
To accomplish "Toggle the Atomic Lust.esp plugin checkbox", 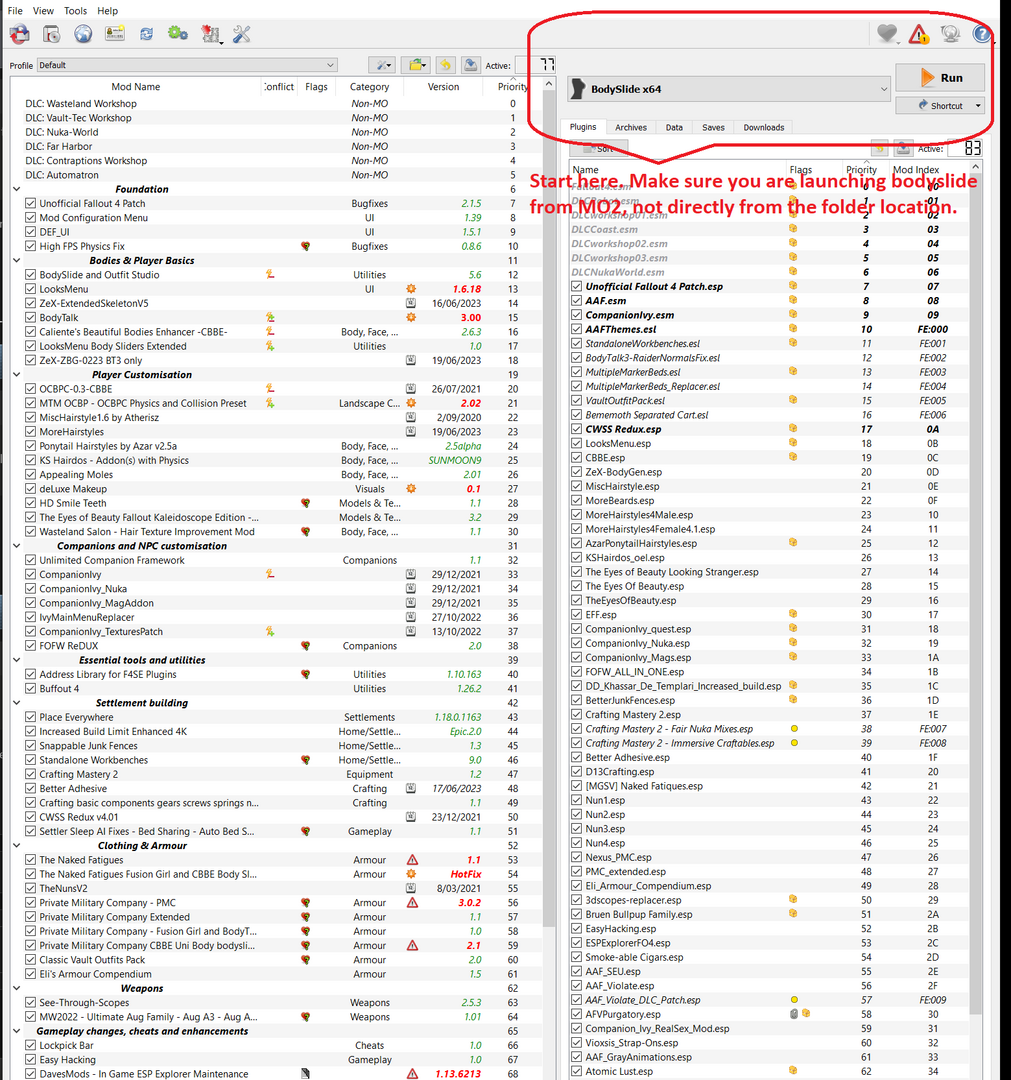I will point(576,1071).
